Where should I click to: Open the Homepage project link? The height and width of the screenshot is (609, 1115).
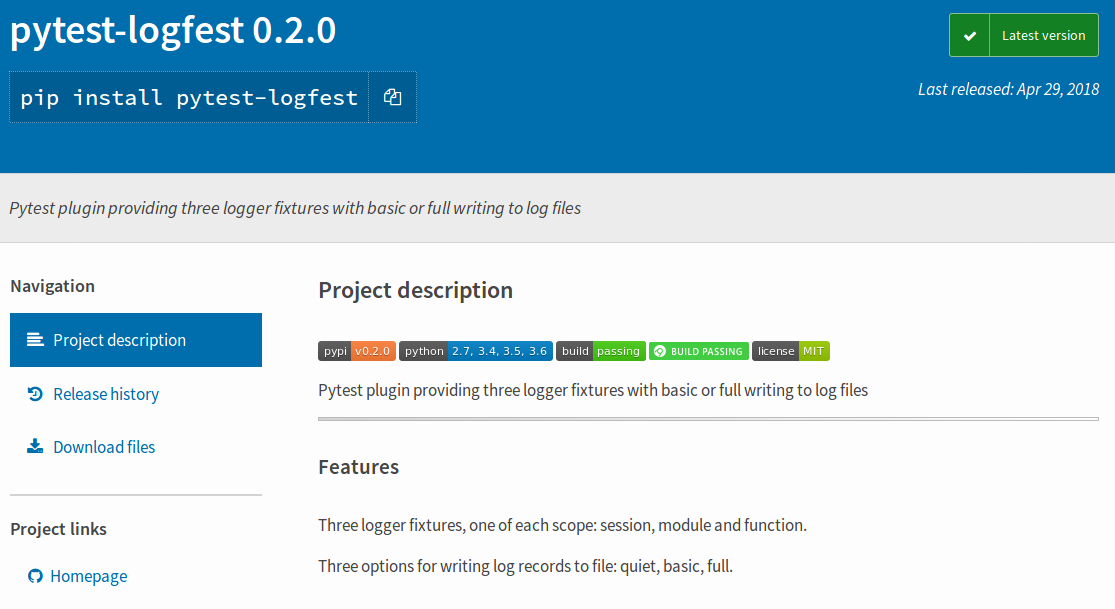pyautogui.click(x=89, y=576)
